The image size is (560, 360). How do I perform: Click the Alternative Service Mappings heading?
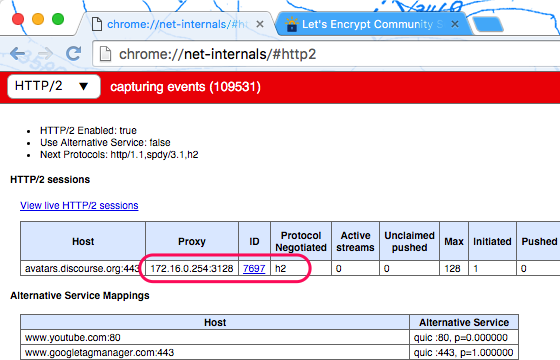coord(80,296)
